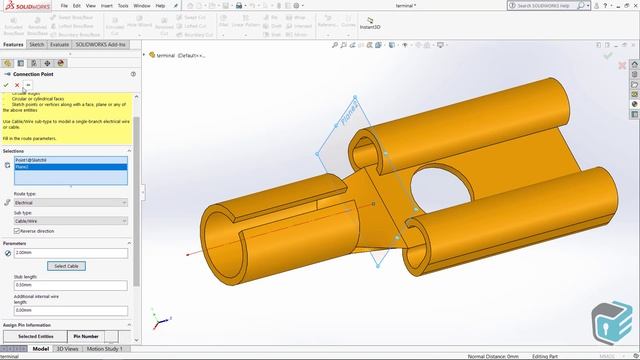Click Previous View icon in view toolbar
640x360 pixels.
pyautogui.click(x=353, y=45)
